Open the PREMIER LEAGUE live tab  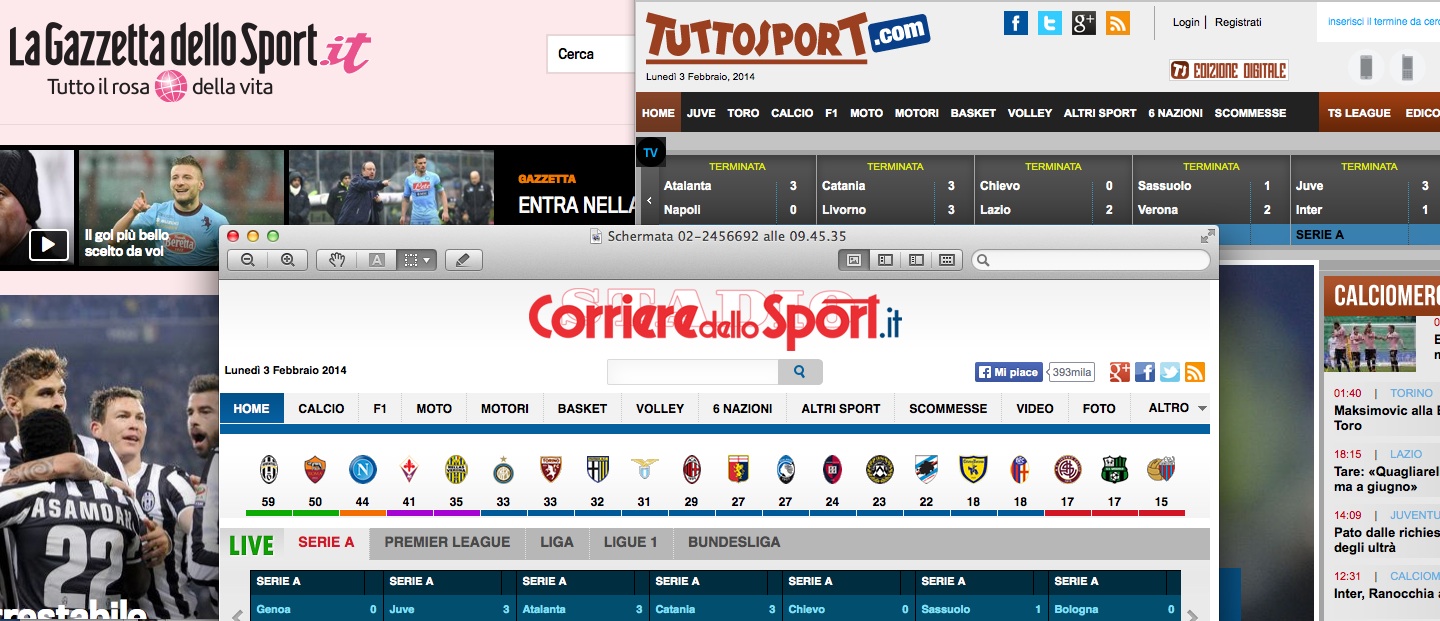tap(447, 542)
